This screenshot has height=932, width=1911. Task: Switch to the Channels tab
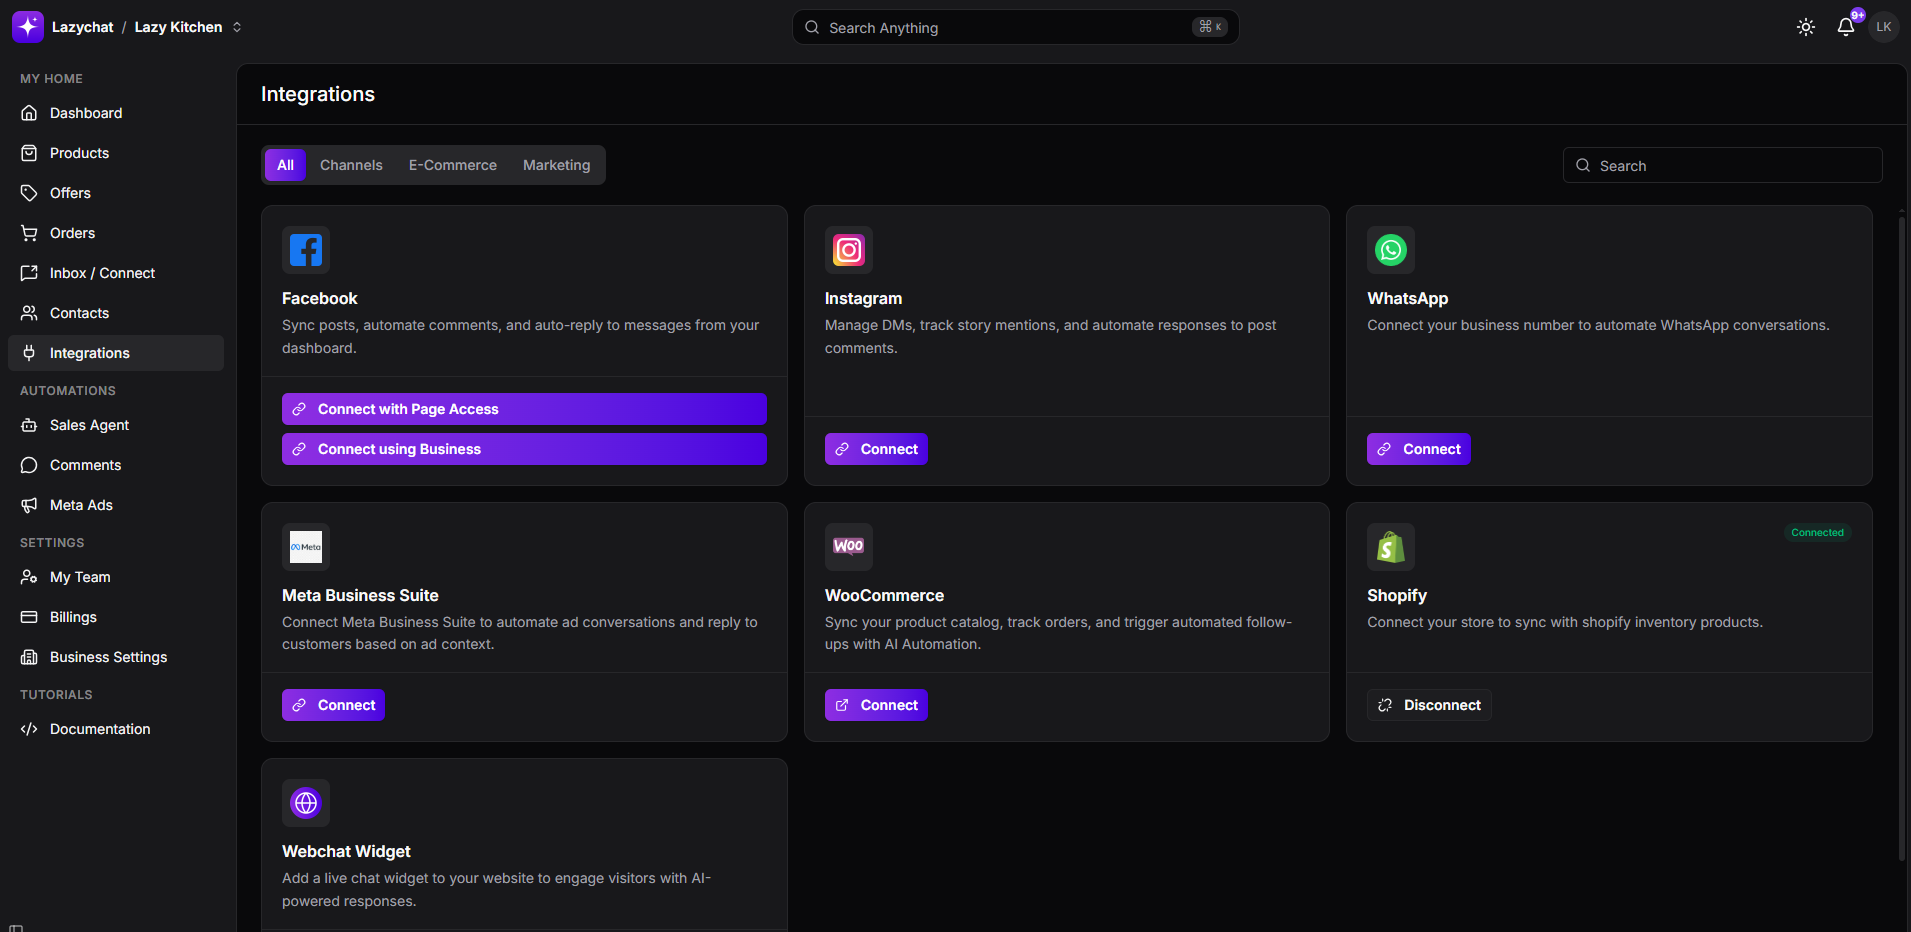(351, 165)
